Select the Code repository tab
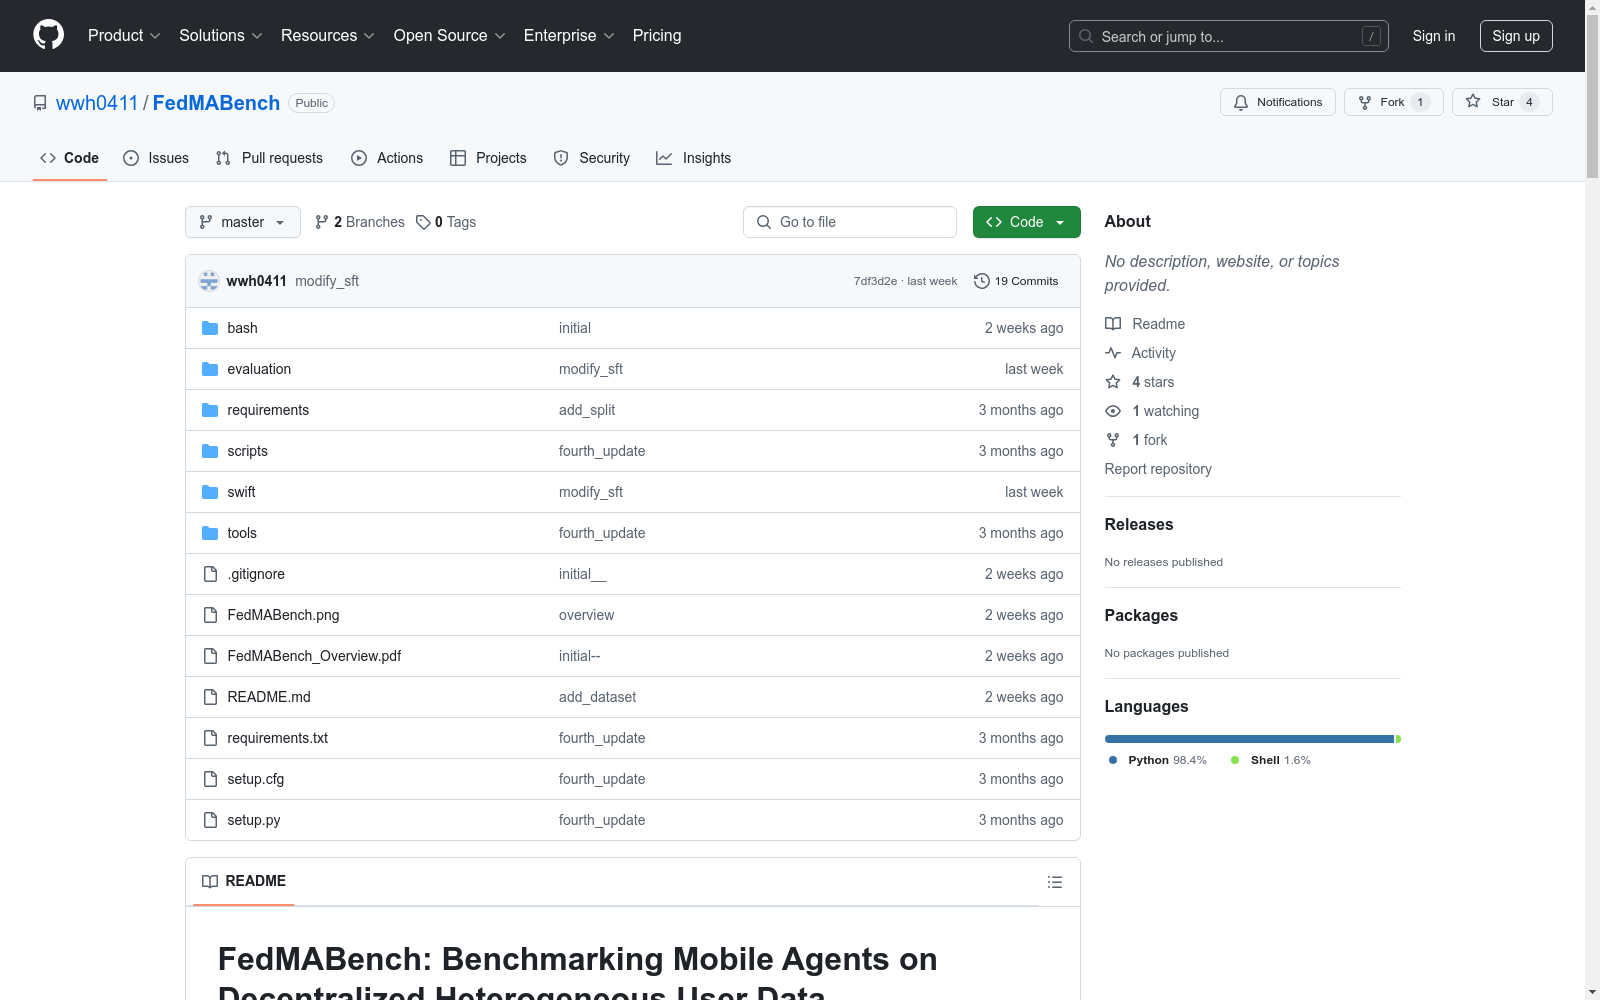This screenshot has height=1000, width=1600. (x=70, y=158)
